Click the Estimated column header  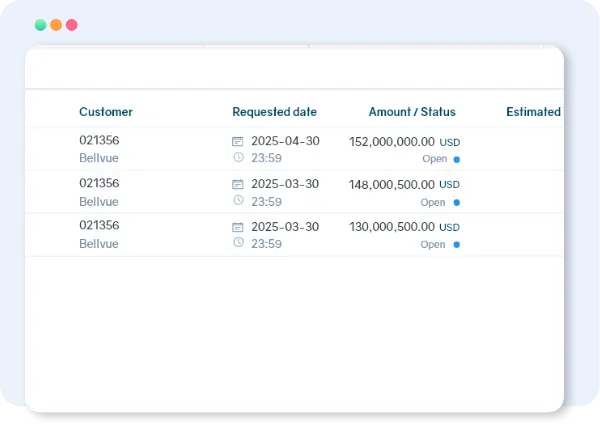coord(533,112)
